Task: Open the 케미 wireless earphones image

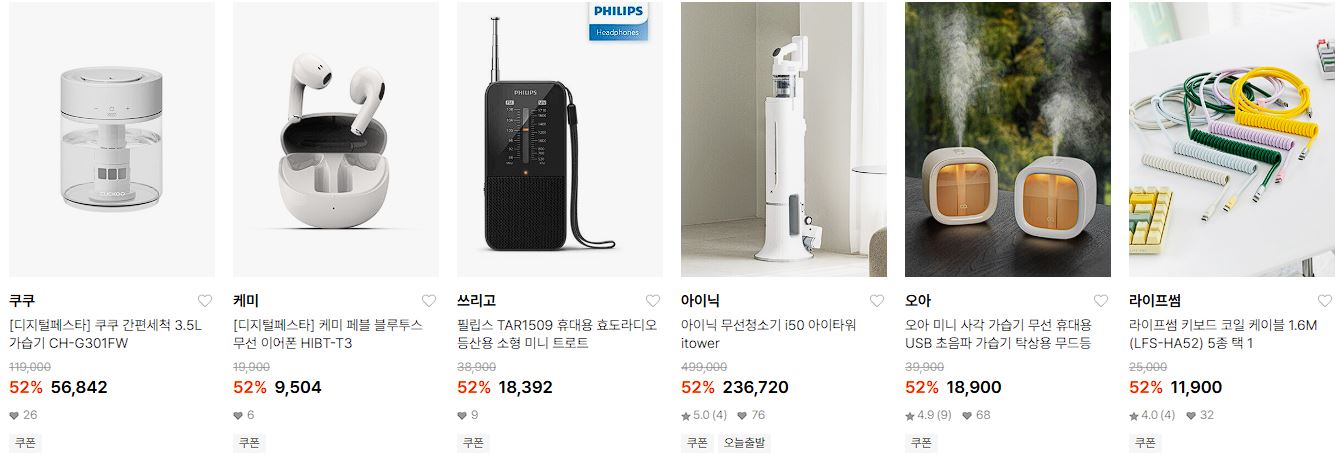Action: tap(336, 139)
